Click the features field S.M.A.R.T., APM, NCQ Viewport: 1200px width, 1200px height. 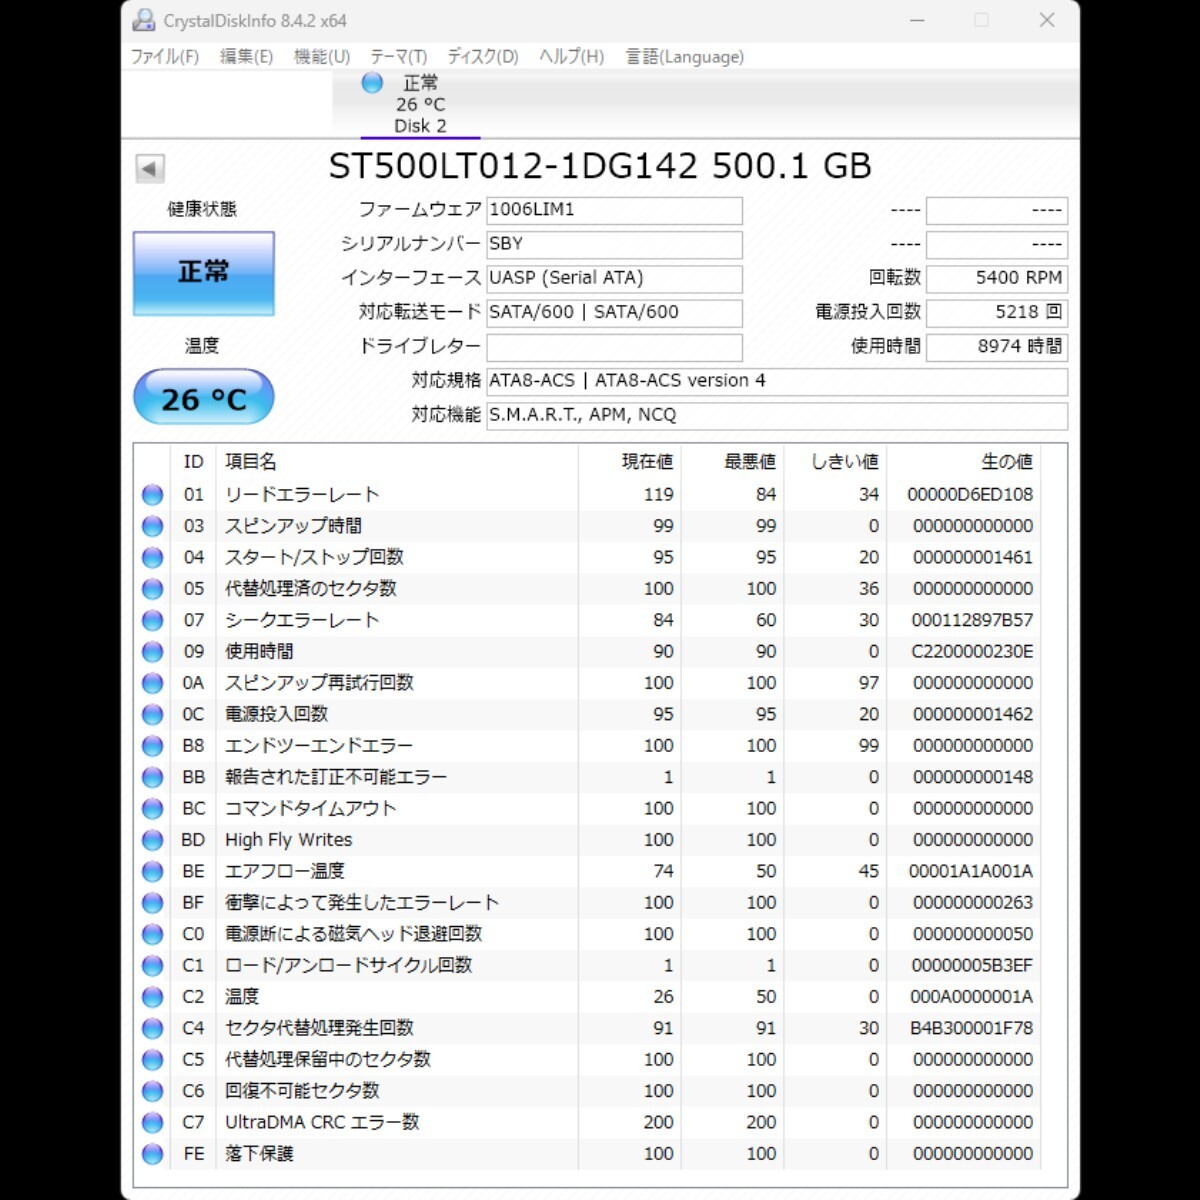click(777, 415)
